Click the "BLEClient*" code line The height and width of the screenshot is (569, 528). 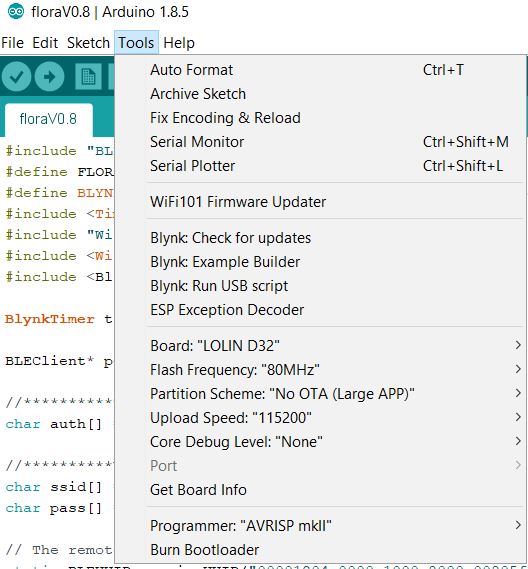click(59, 361)
